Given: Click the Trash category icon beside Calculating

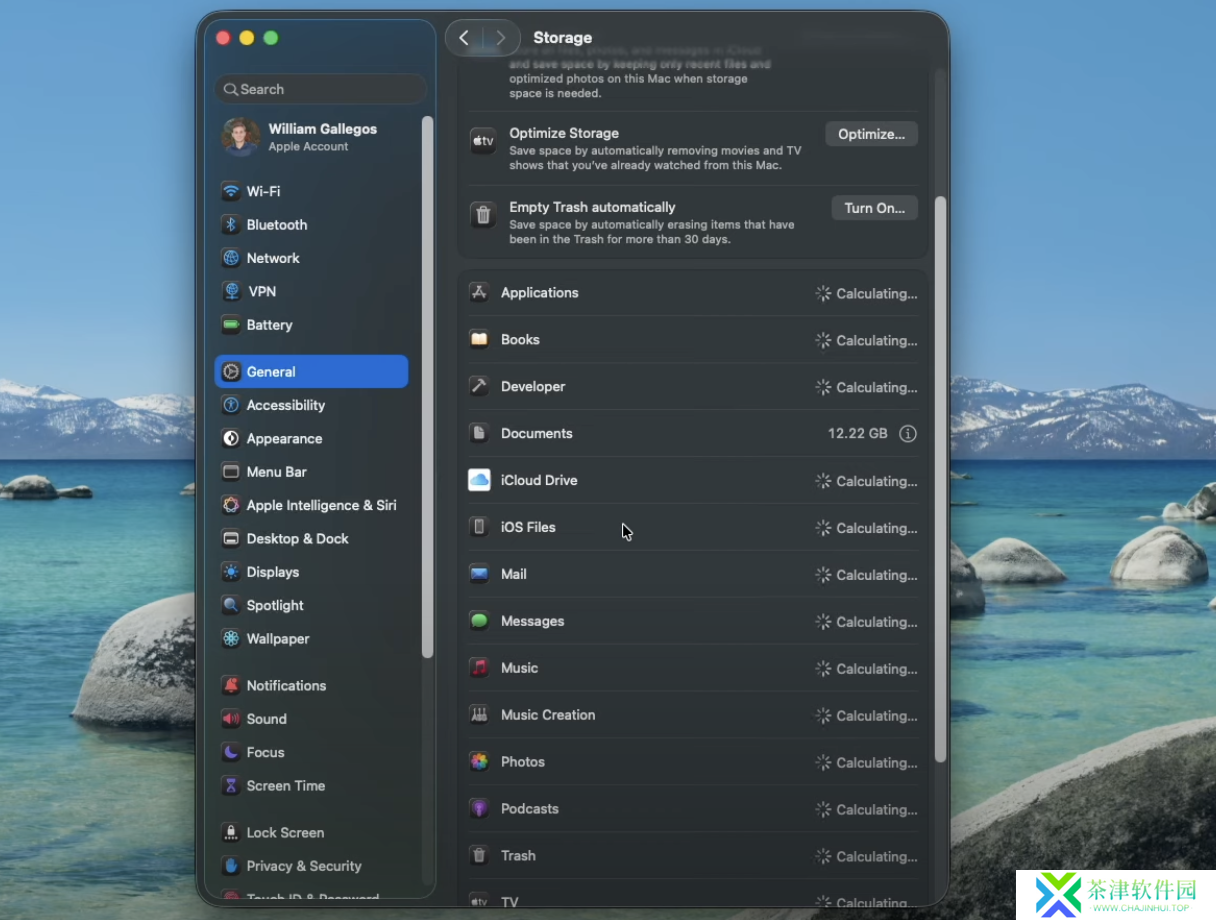Looking at the screenshot, I should click(479, 856).
